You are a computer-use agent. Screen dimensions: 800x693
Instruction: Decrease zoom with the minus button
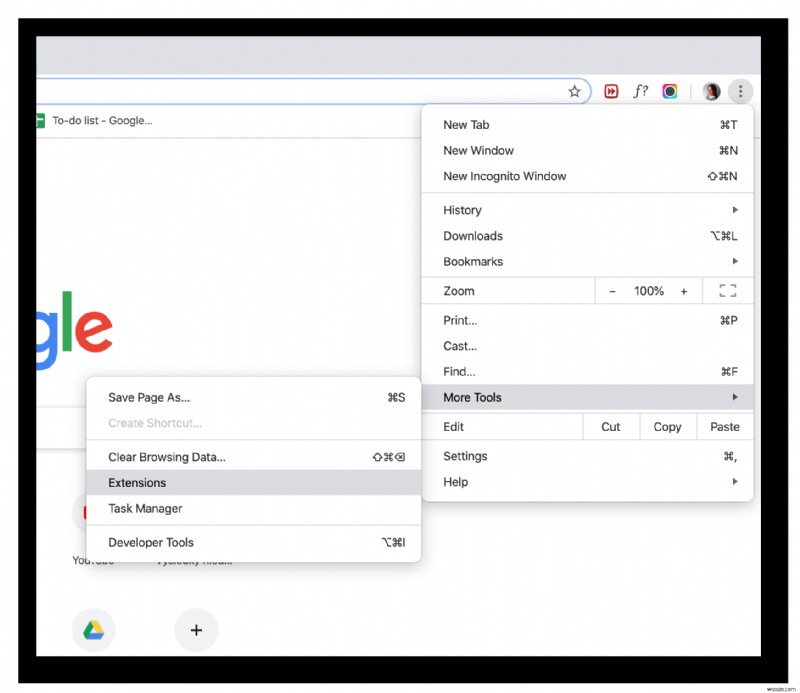(612, 291)
